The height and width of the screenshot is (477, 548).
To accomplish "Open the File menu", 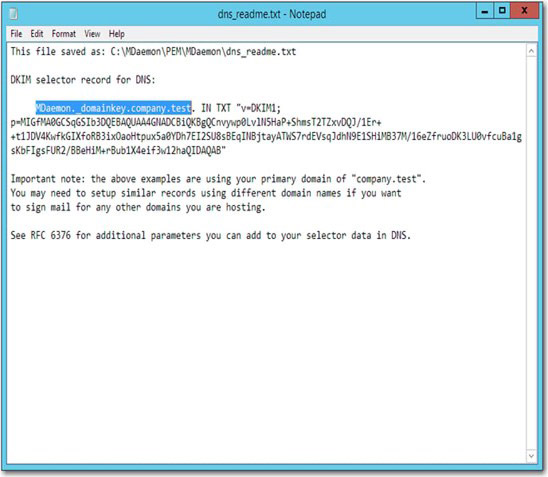I will click(x=16, y=34).
